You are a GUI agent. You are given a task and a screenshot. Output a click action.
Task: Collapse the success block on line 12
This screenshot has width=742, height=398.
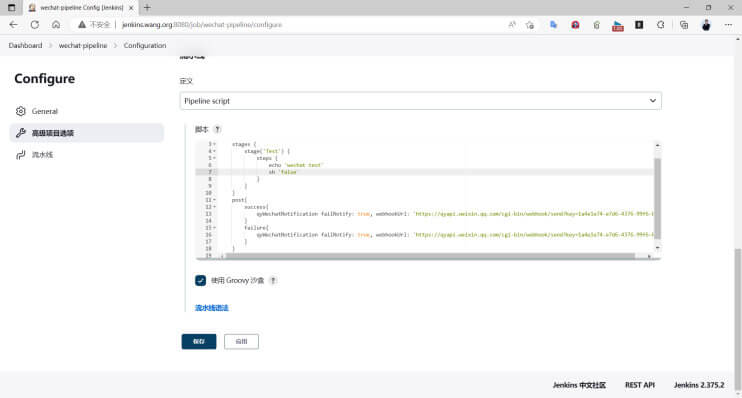pyautogui.click(x=214, y=207)
